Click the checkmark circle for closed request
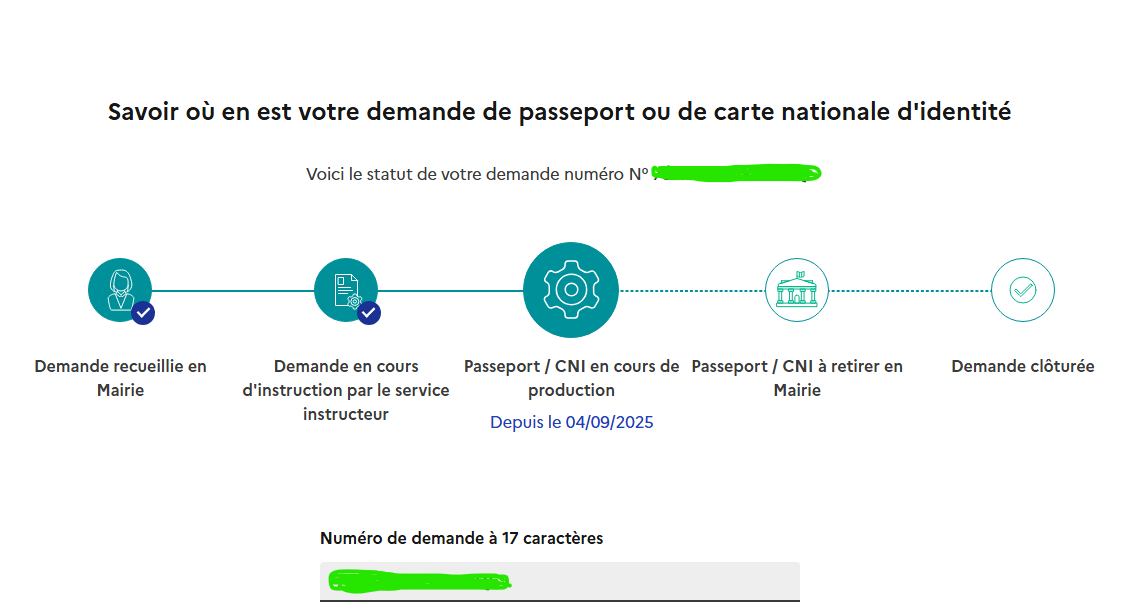The width and height of the screenshot is (1143, 609). [1022, 290]
